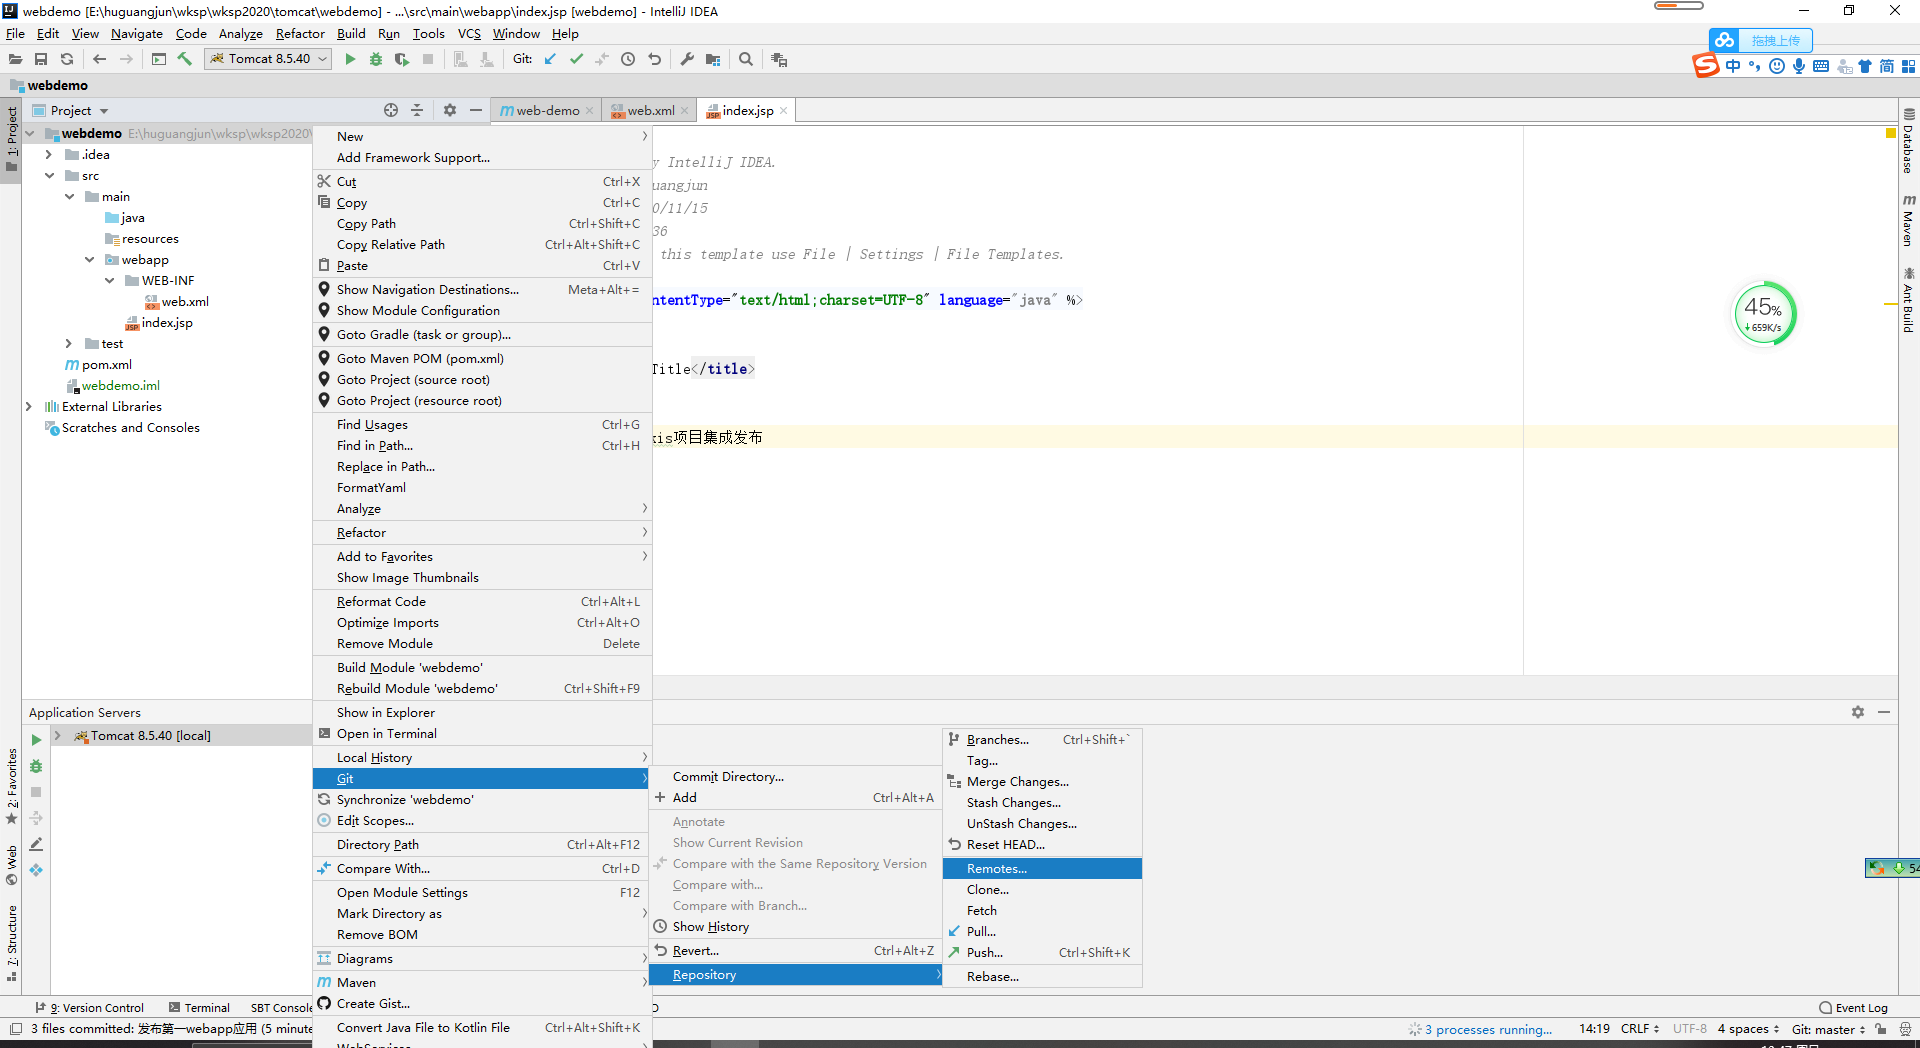Click the Git rollback arrow icon
This screenshot has height=1048, width=1920.
pos(654,59)
